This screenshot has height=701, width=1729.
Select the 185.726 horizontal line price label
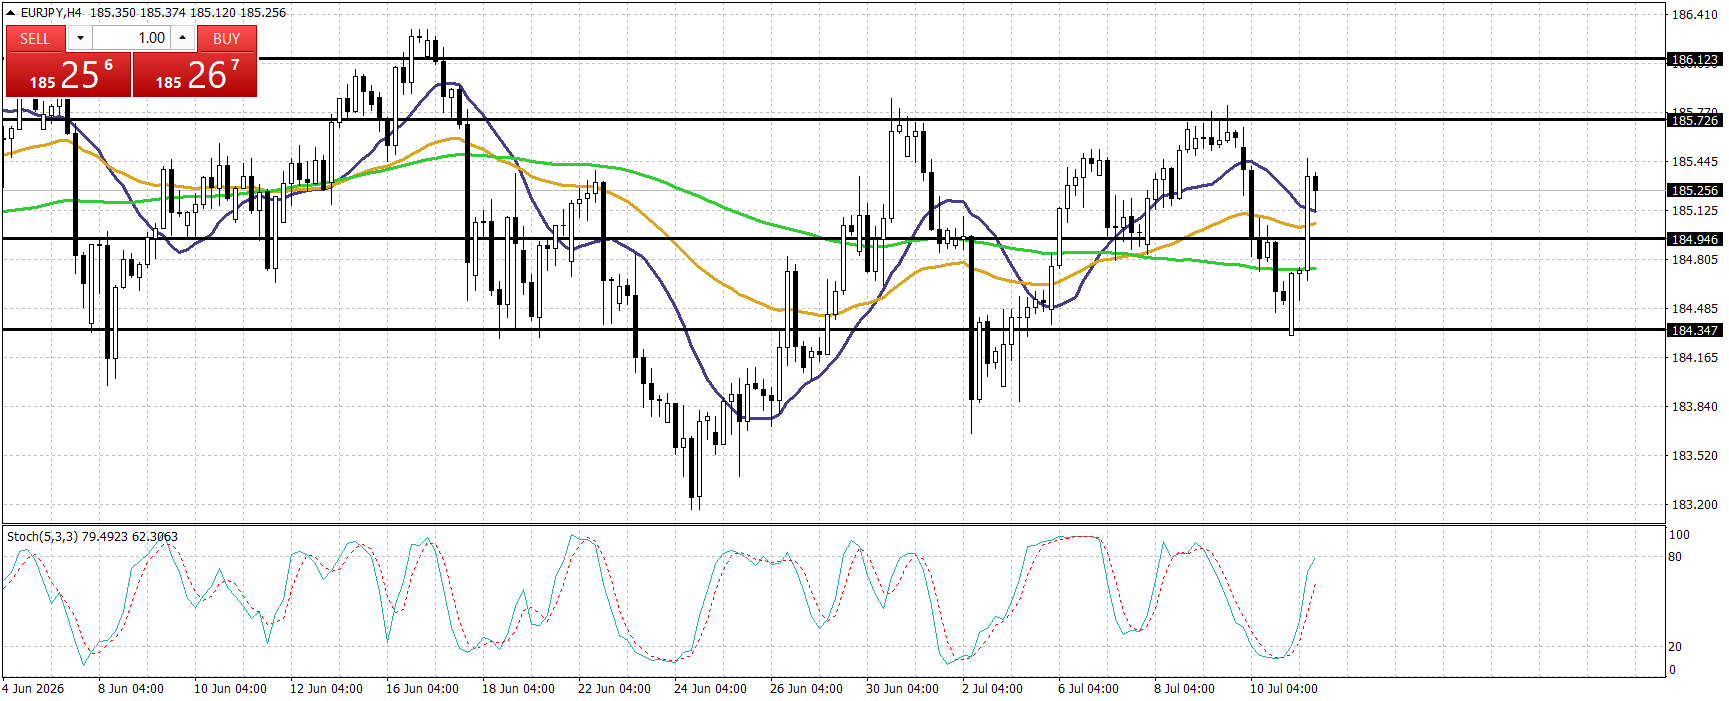[x=1695, y=121]
